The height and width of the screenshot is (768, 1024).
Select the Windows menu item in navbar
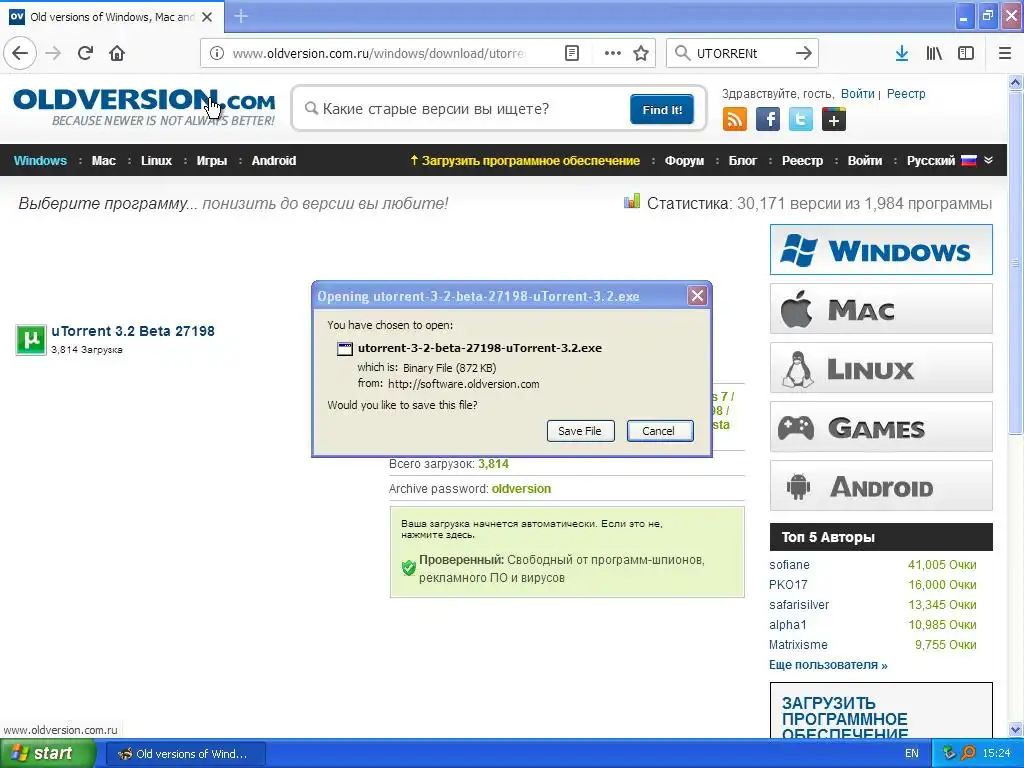[40, 161]
